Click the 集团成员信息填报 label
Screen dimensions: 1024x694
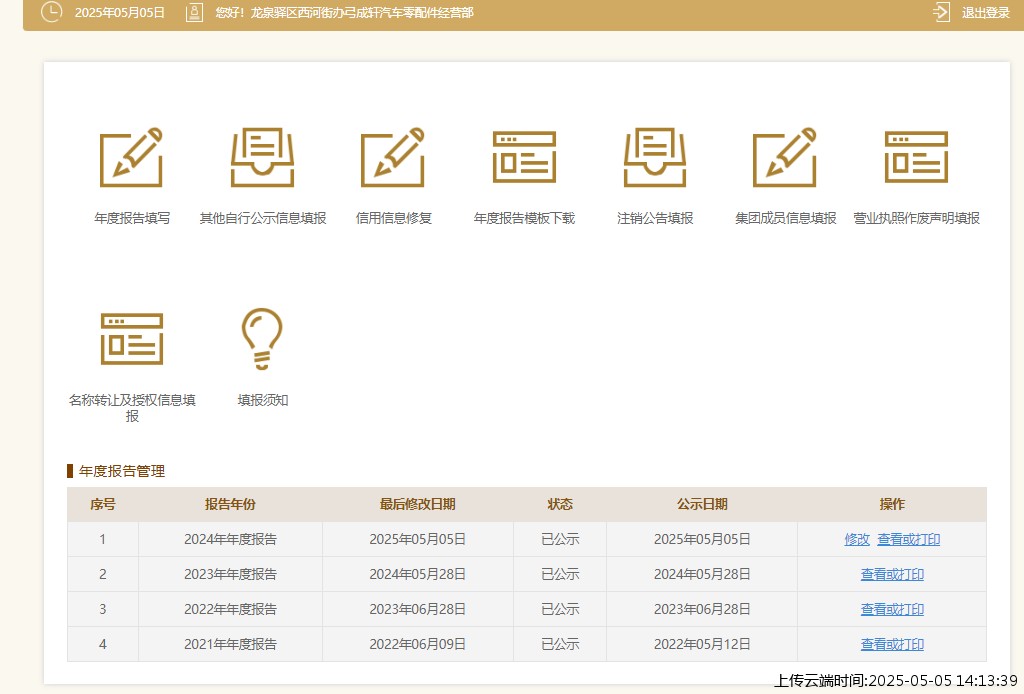[x=786, y=218]
